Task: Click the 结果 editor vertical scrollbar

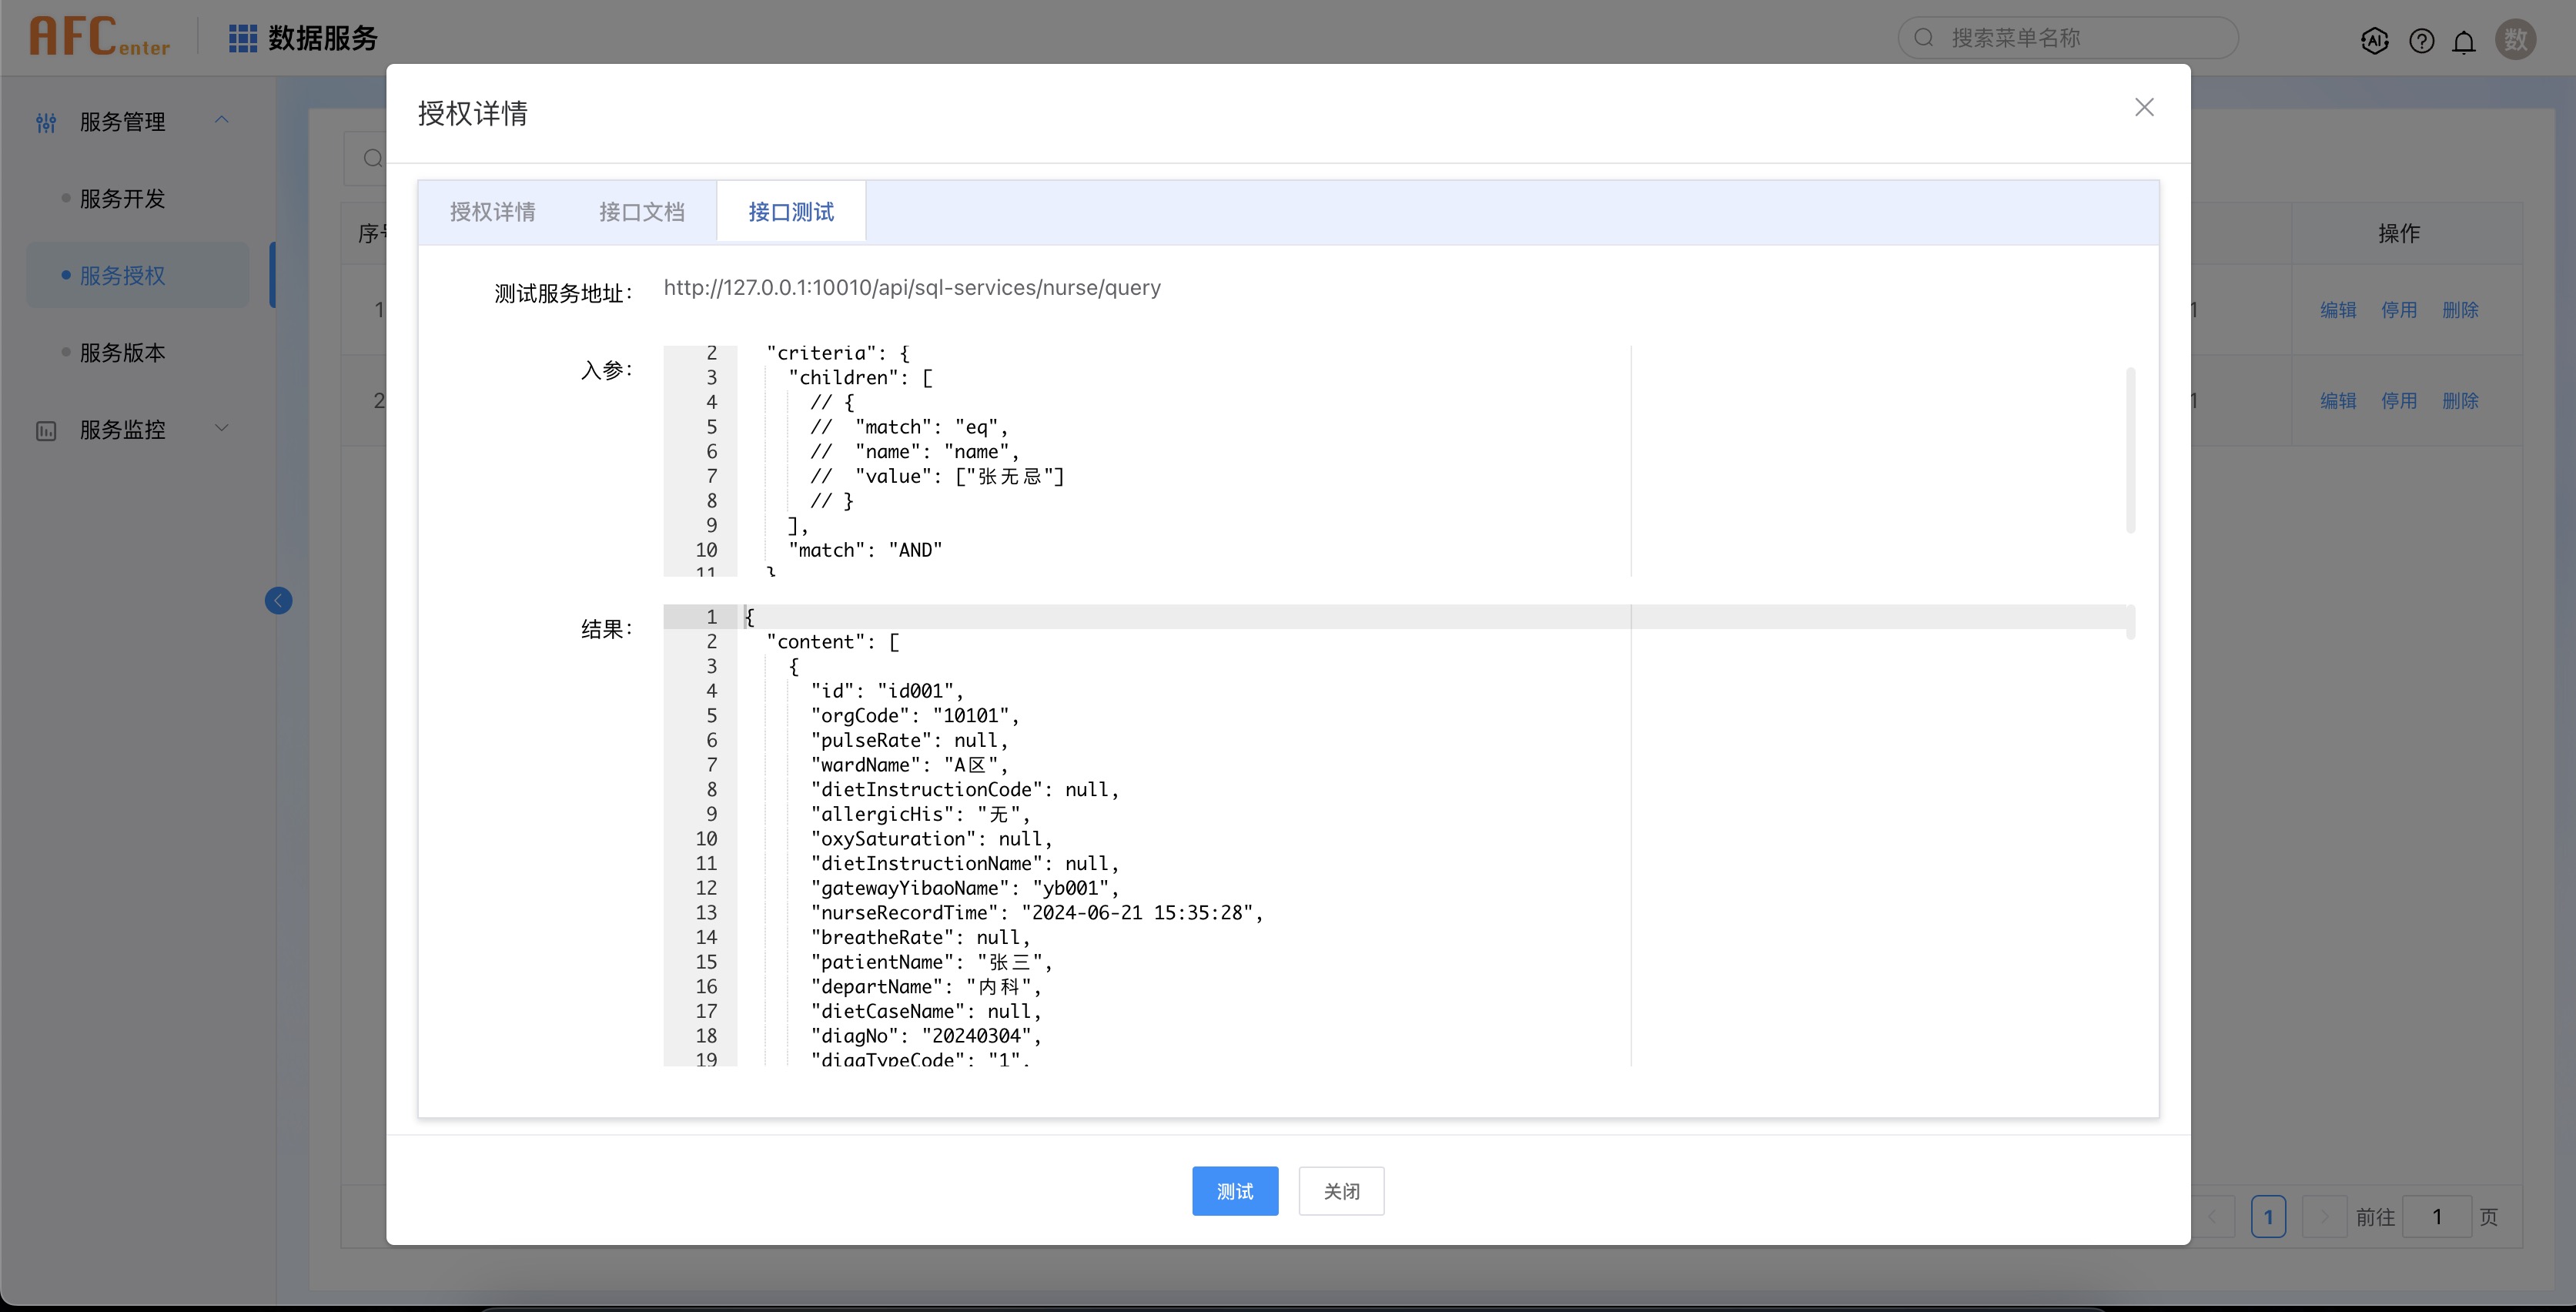Action: (2130, 622)
